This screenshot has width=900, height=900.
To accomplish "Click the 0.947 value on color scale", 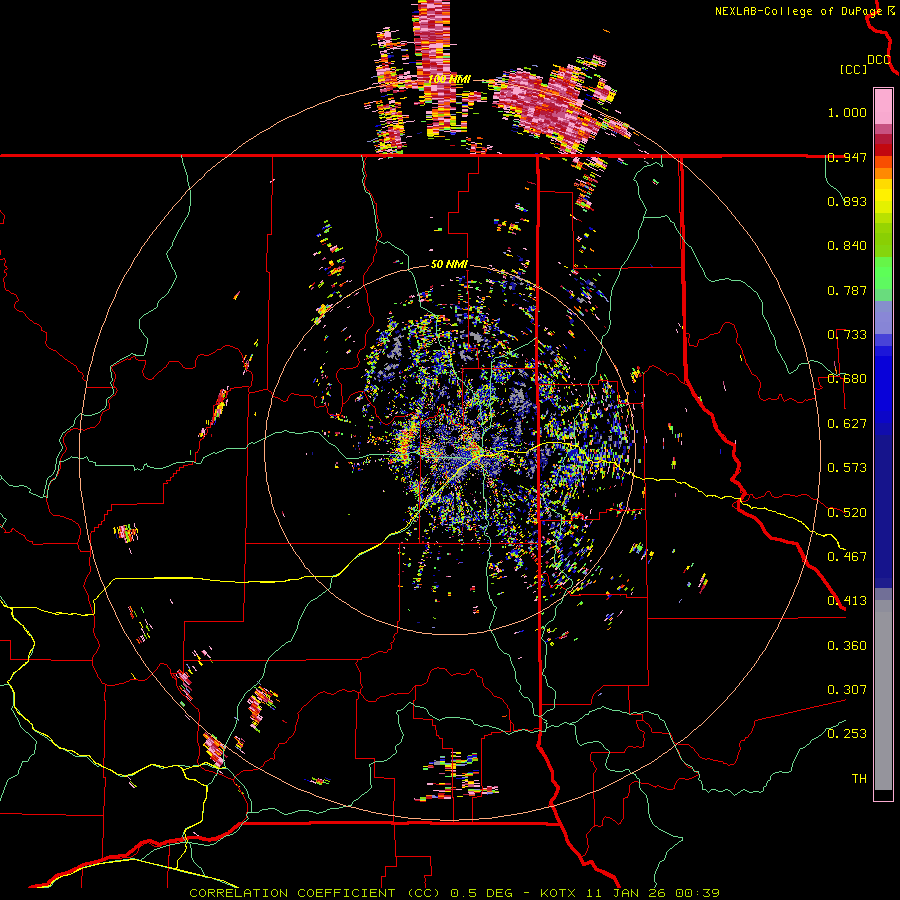I will 847,157.
